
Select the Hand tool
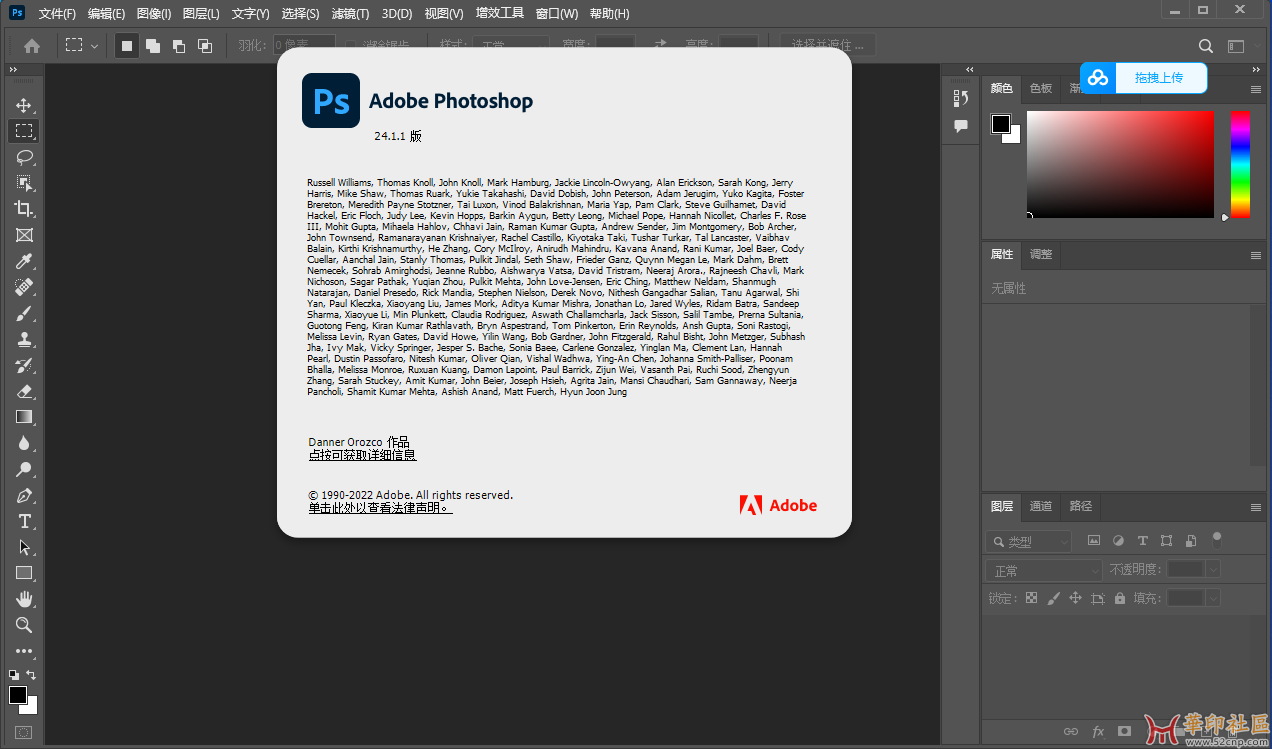pyautogui.click(x=23, y=599)
